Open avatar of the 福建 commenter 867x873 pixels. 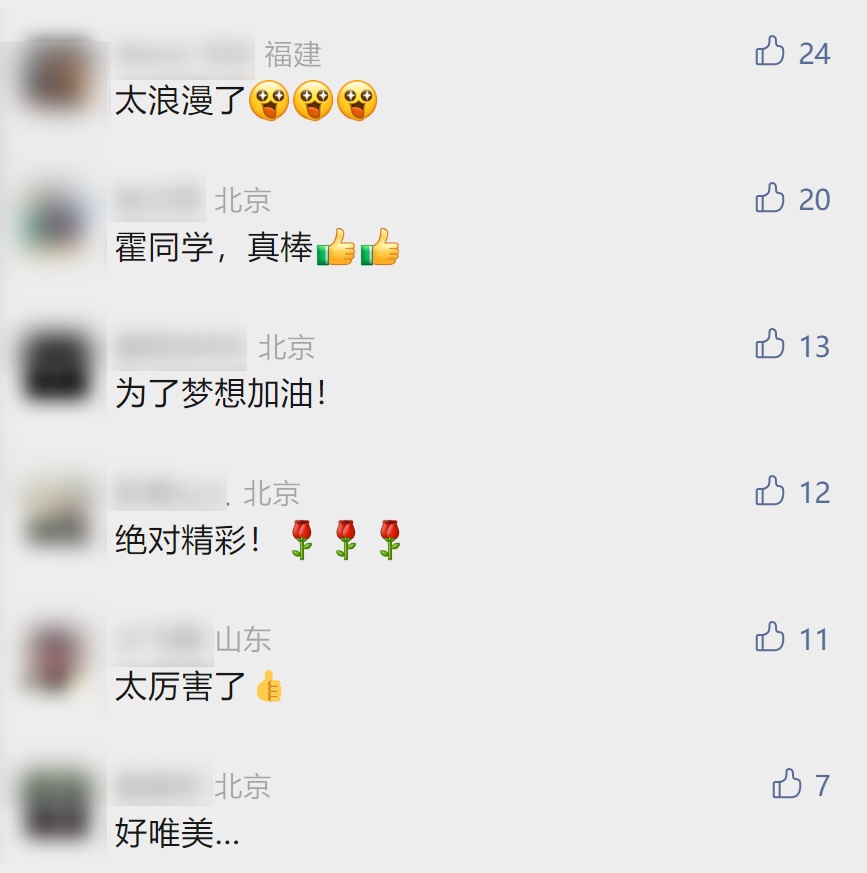point(58,75)
